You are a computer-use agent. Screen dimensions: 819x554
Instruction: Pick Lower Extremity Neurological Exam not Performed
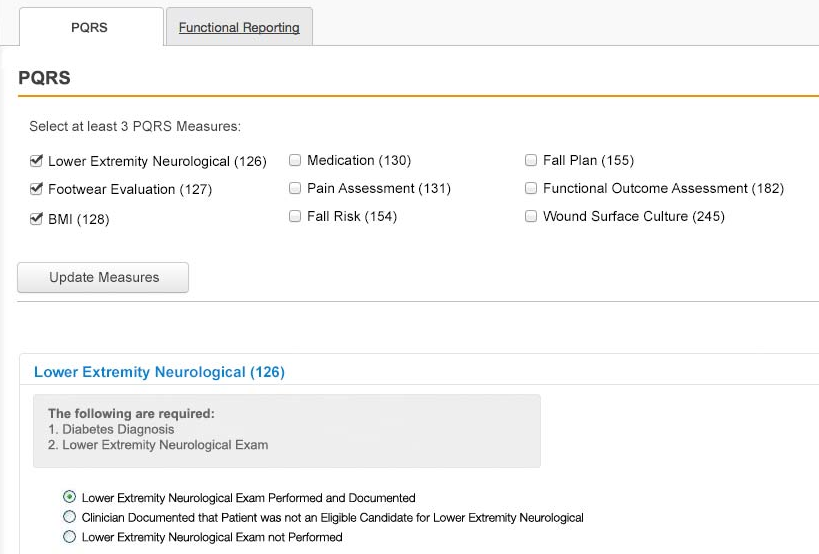tap(69, 537)
